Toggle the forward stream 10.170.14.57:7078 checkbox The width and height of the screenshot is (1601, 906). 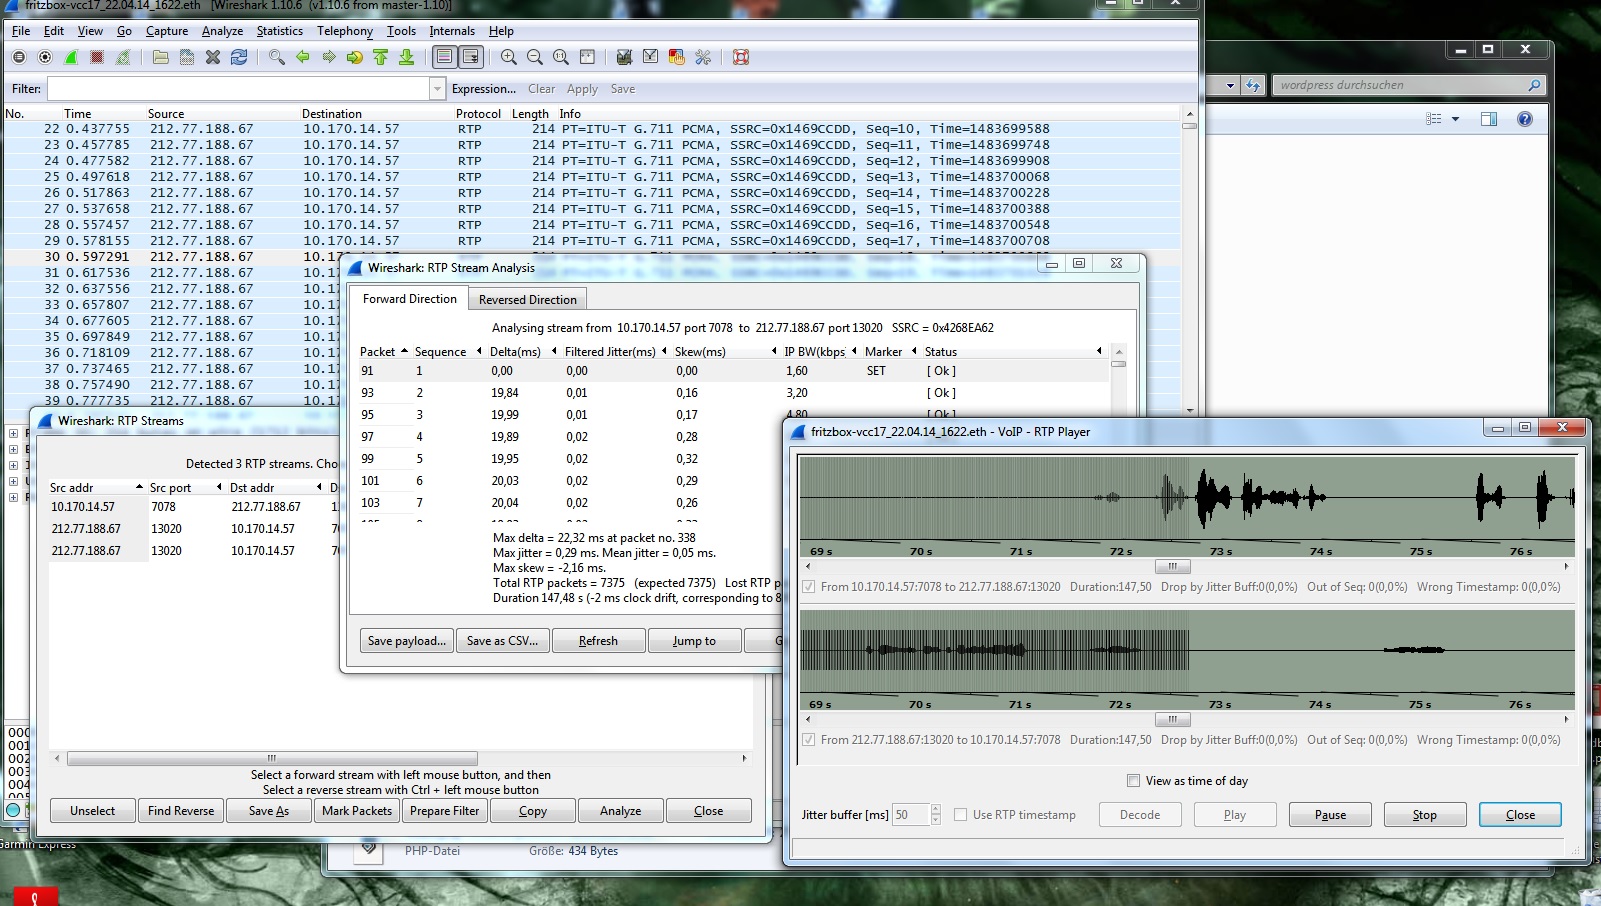808,587
